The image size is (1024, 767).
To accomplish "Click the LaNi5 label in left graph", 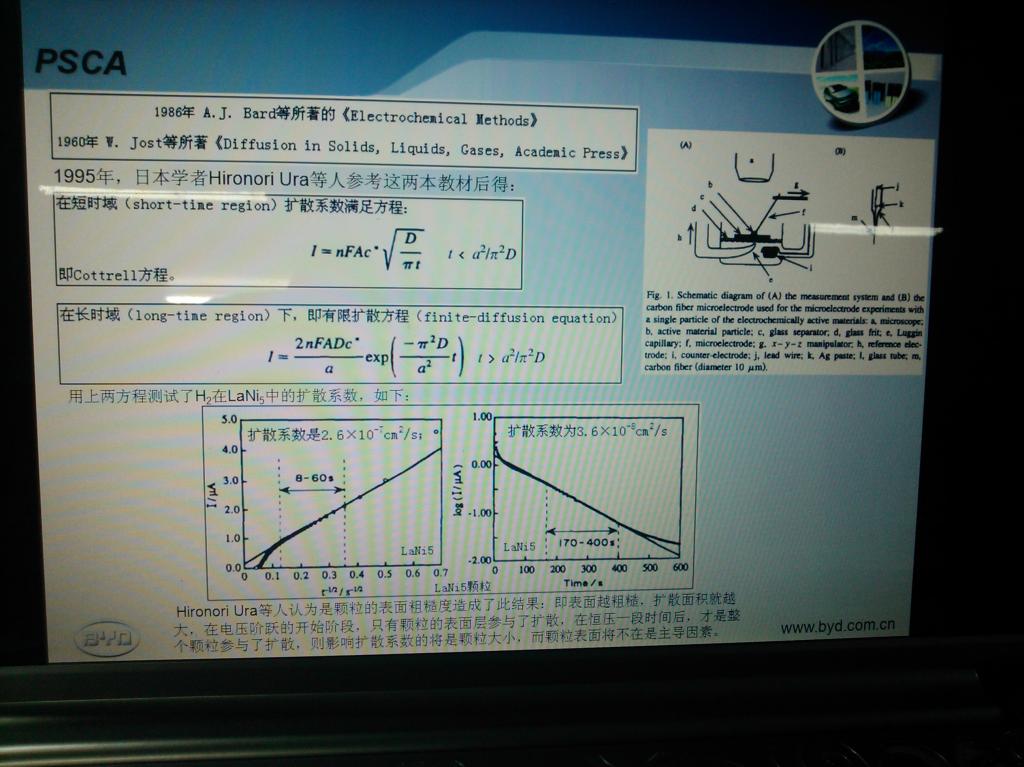I will point(417,550).
